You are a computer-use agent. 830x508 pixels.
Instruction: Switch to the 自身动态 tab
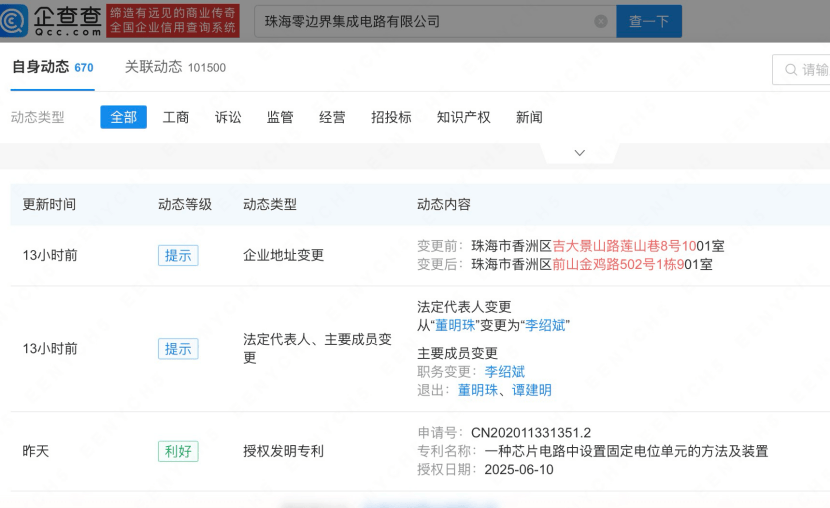40,67
